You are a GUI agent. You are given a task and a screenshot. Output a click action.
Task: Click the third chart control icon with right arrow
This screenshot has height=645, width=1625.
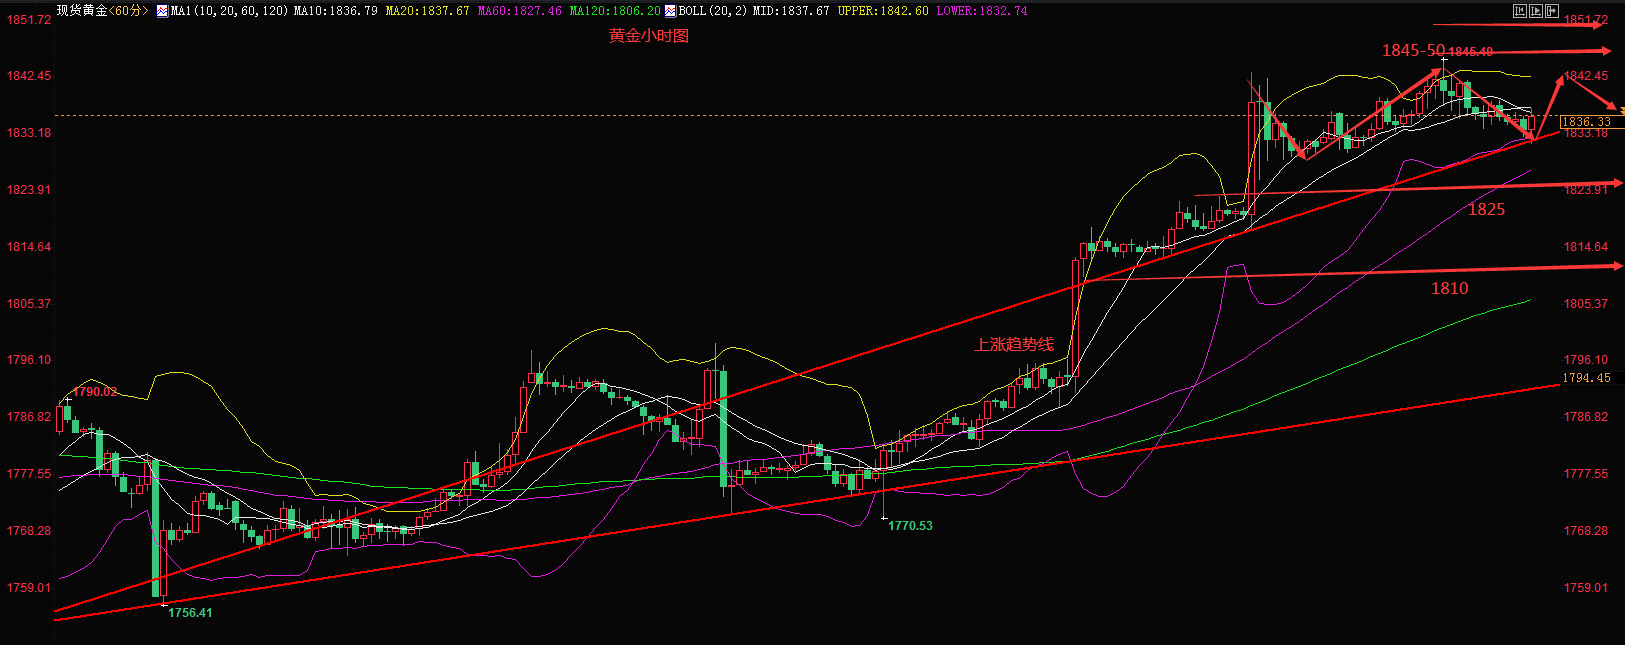(x=1552, y=11)
